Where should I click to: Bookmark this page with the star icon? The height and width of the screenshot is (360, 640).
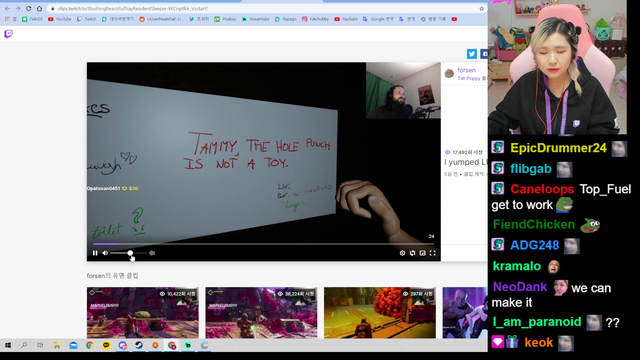tap(482, 9)
